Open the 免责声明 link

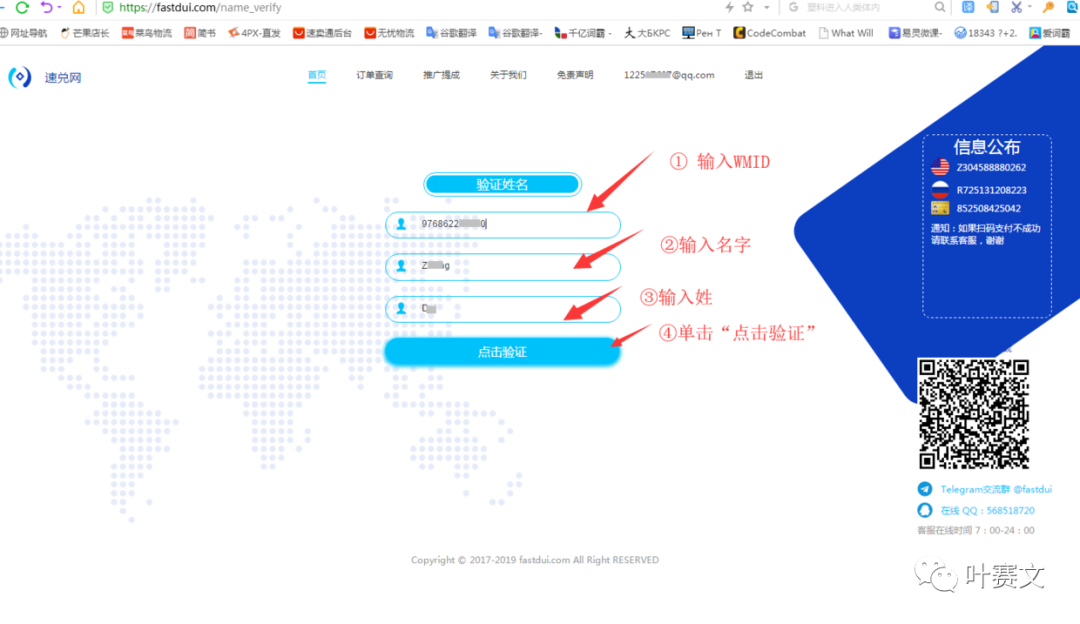575,75
